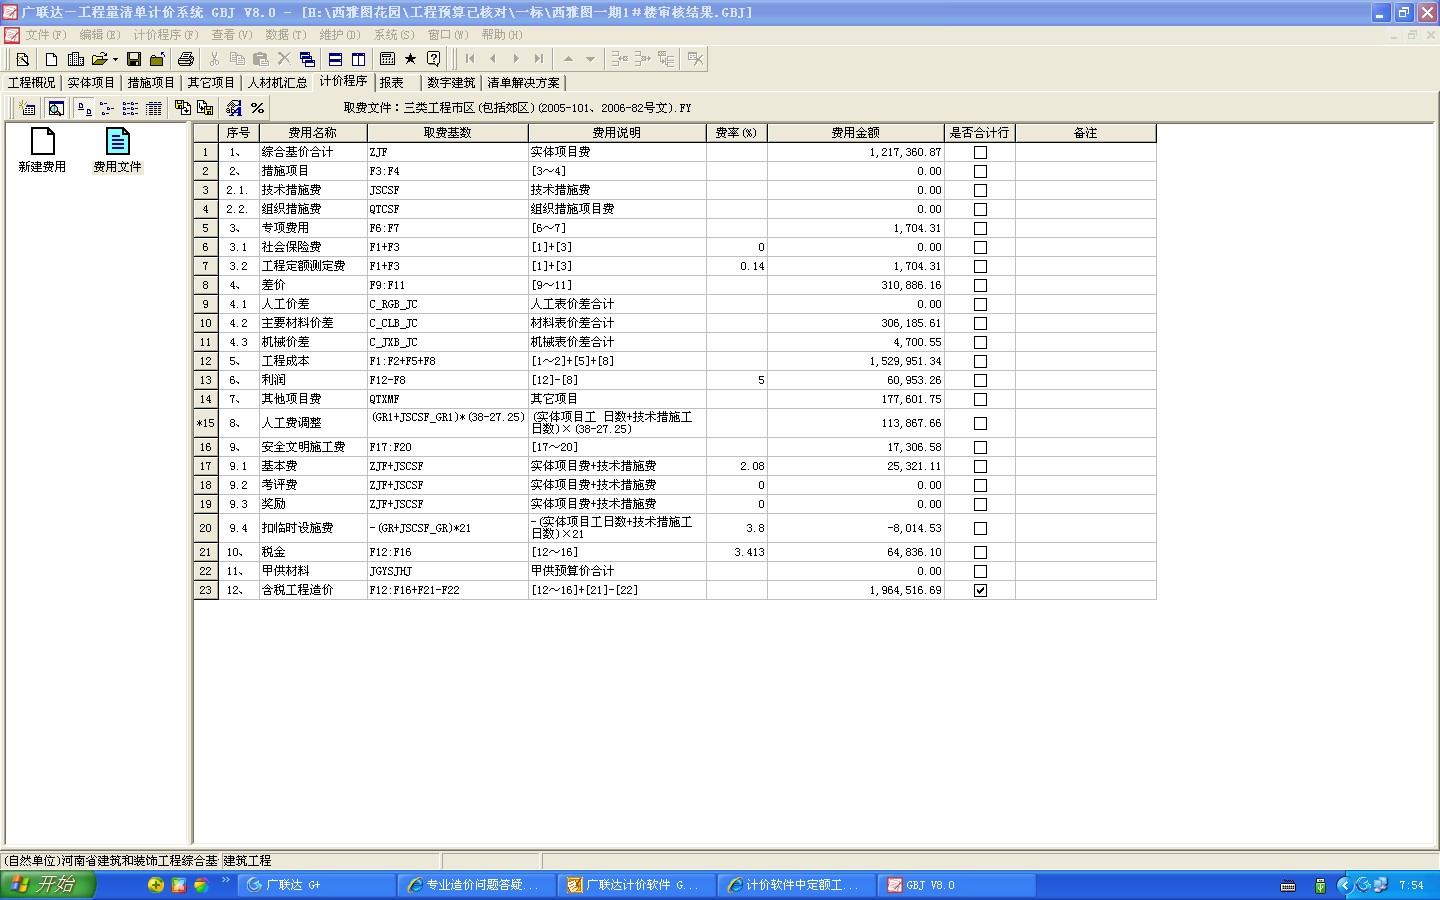Select the list view button

[x=130, y=108]
